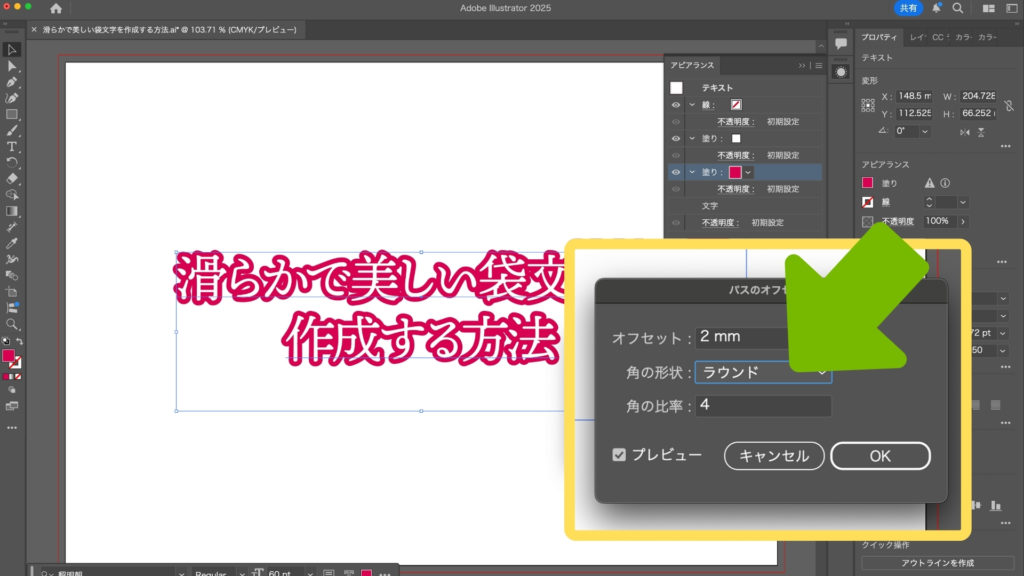Open the アピアランス panel tab
The height and width of the screenshot is (576, 1024).
click(x=692, y=65)
